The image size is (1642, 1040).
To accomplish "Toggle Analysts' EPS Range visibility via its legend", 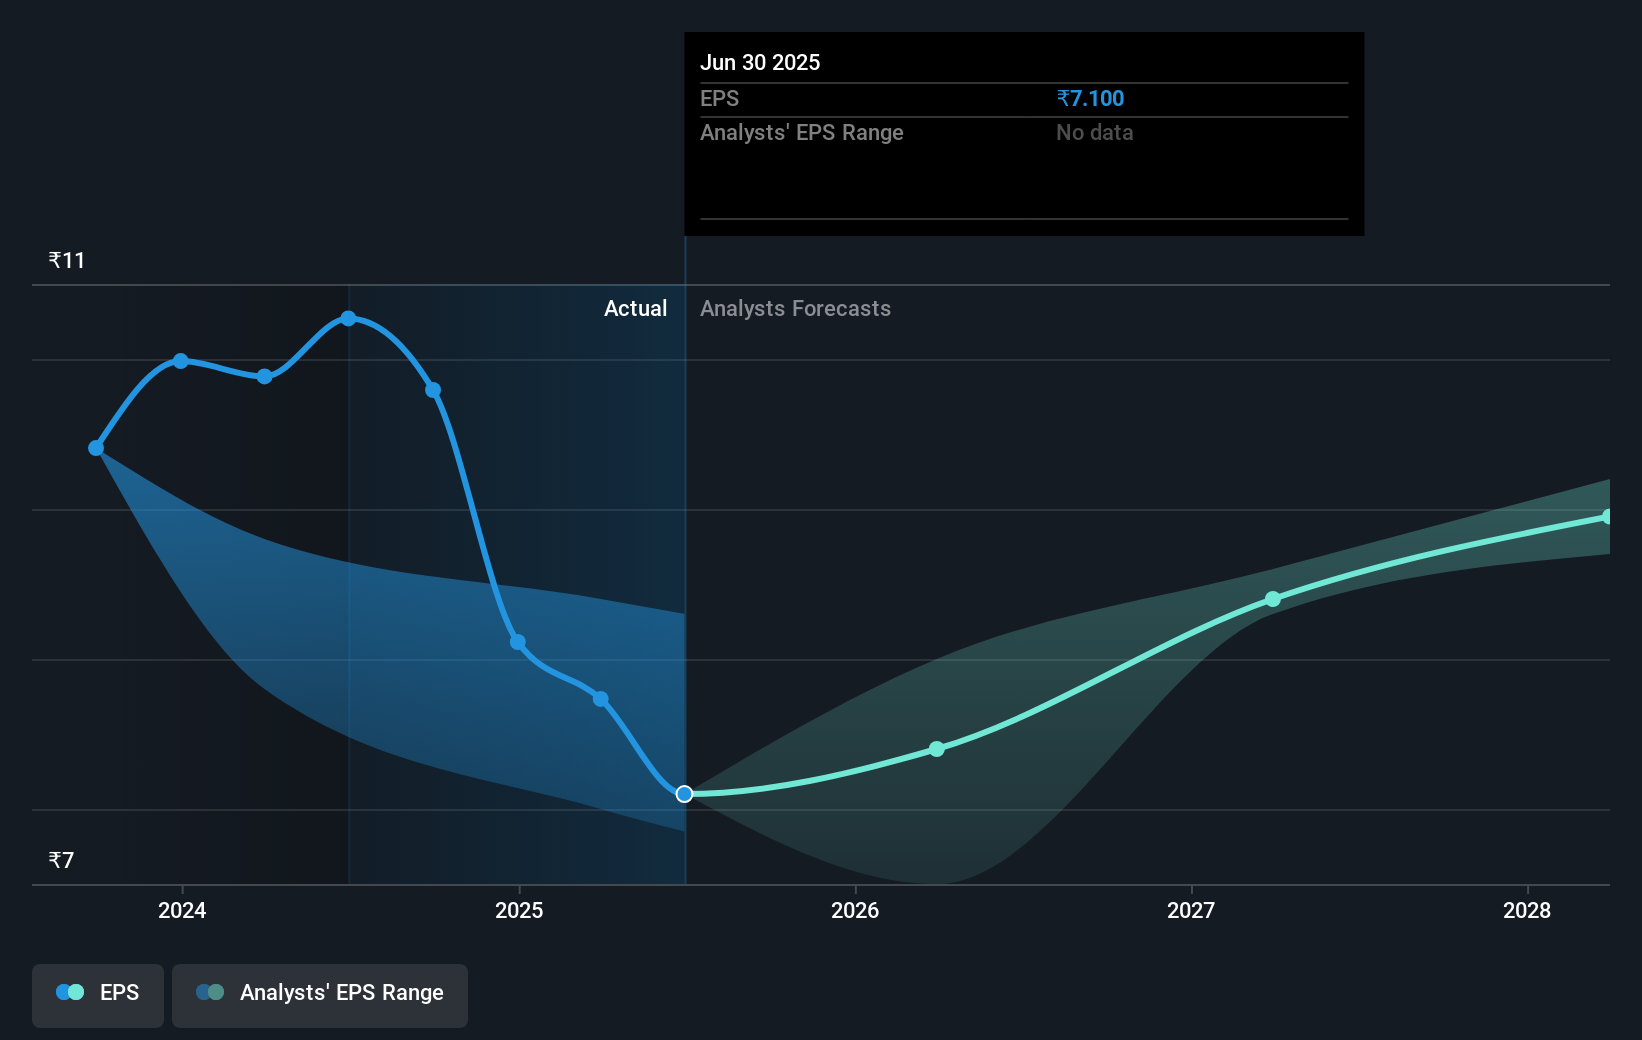I will (x=319, y=995).
